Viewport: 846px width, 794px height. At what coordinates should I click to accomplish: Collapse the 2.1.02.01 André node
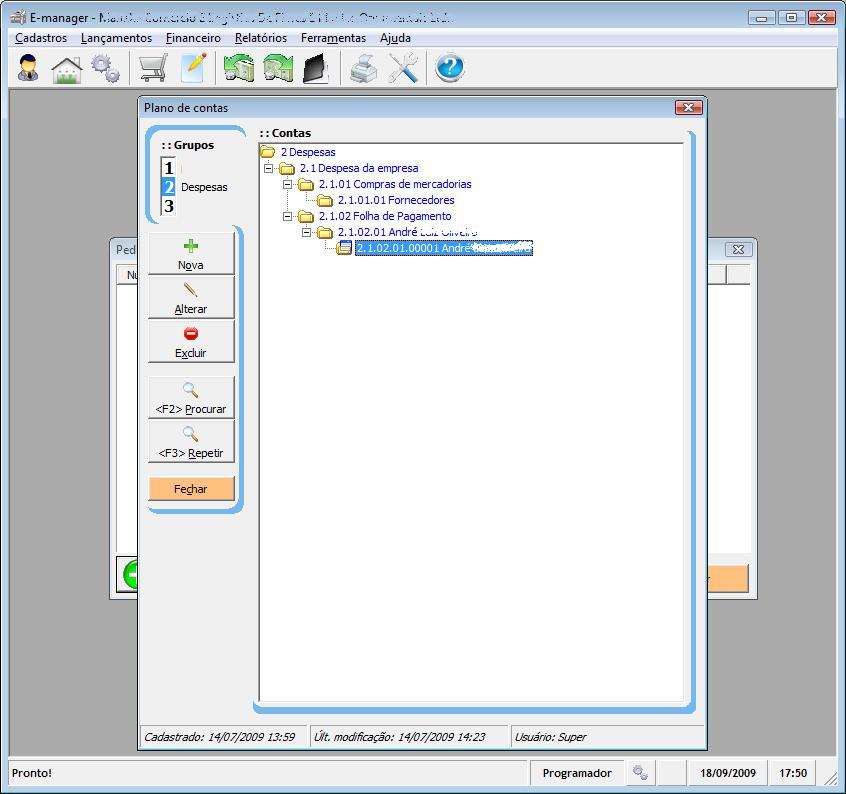306,232
